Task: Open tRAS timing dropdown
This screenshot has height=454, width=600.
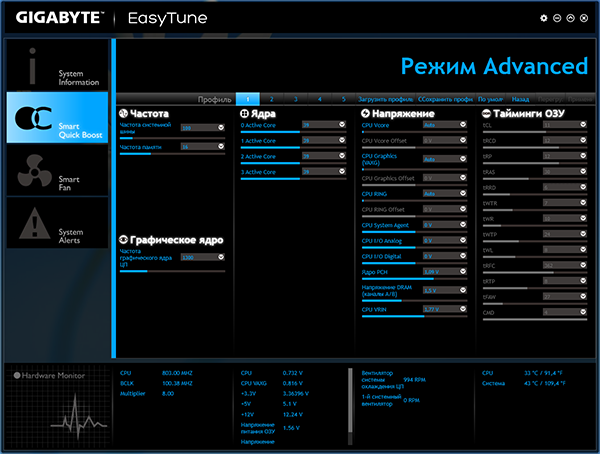Action: pyautogui.click(x=583, y=171)
